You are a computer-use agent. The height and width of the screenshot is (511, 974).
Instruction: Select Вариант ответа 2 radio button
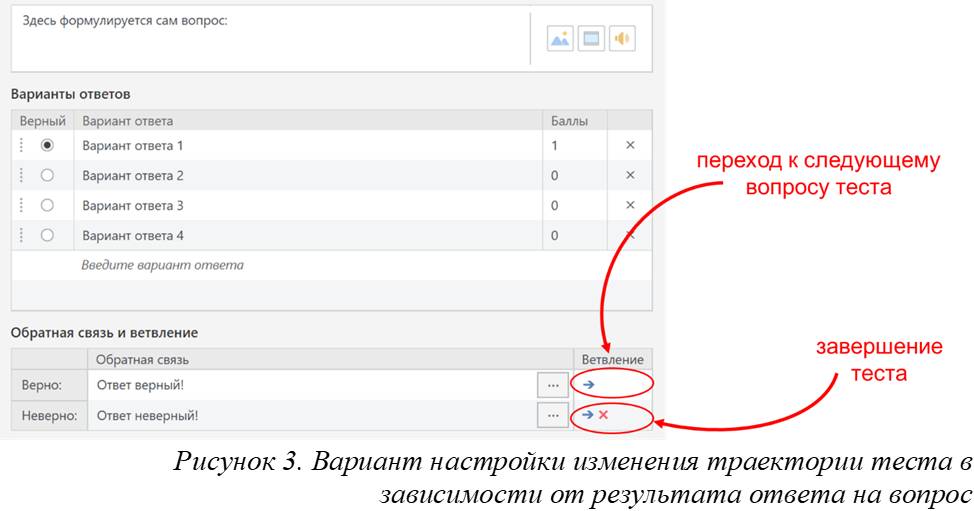47,176
